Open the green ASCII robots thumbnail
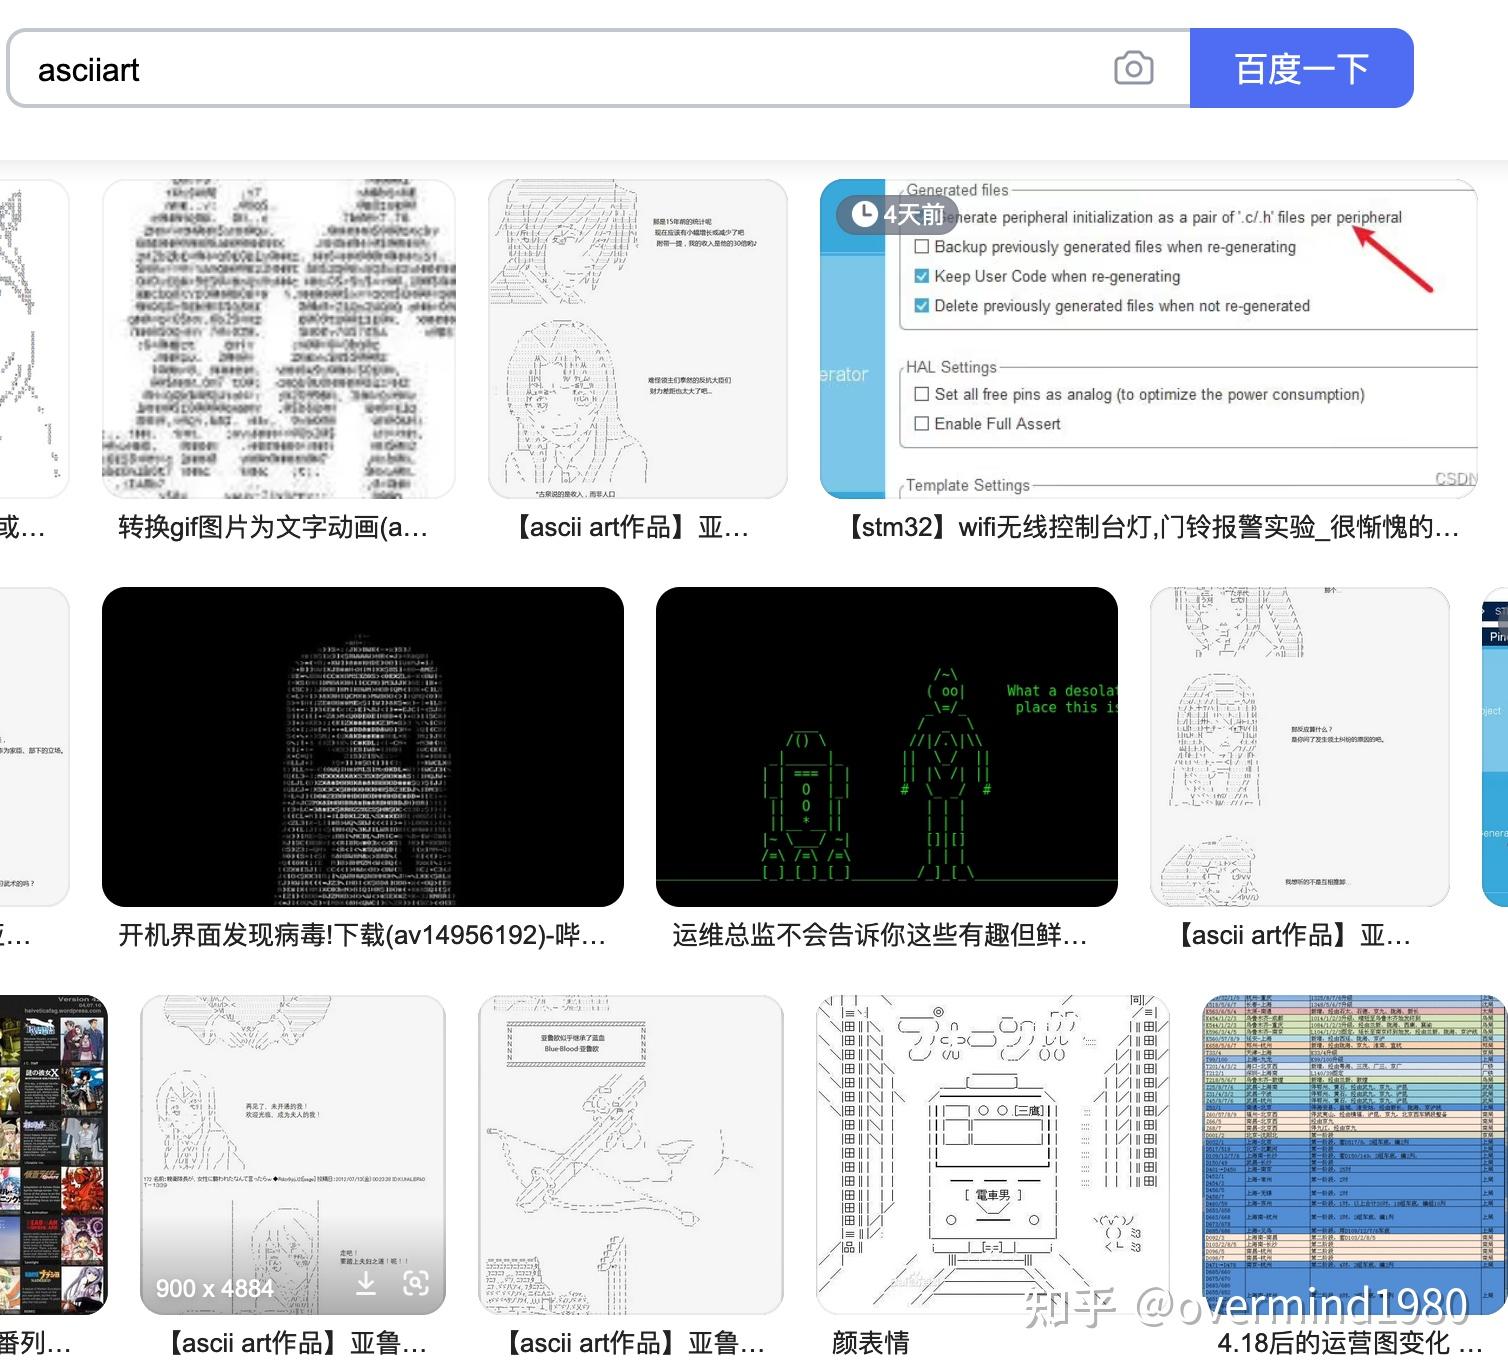The height and width of the screenshot is (1370, 1508). [x=887, y=747]
